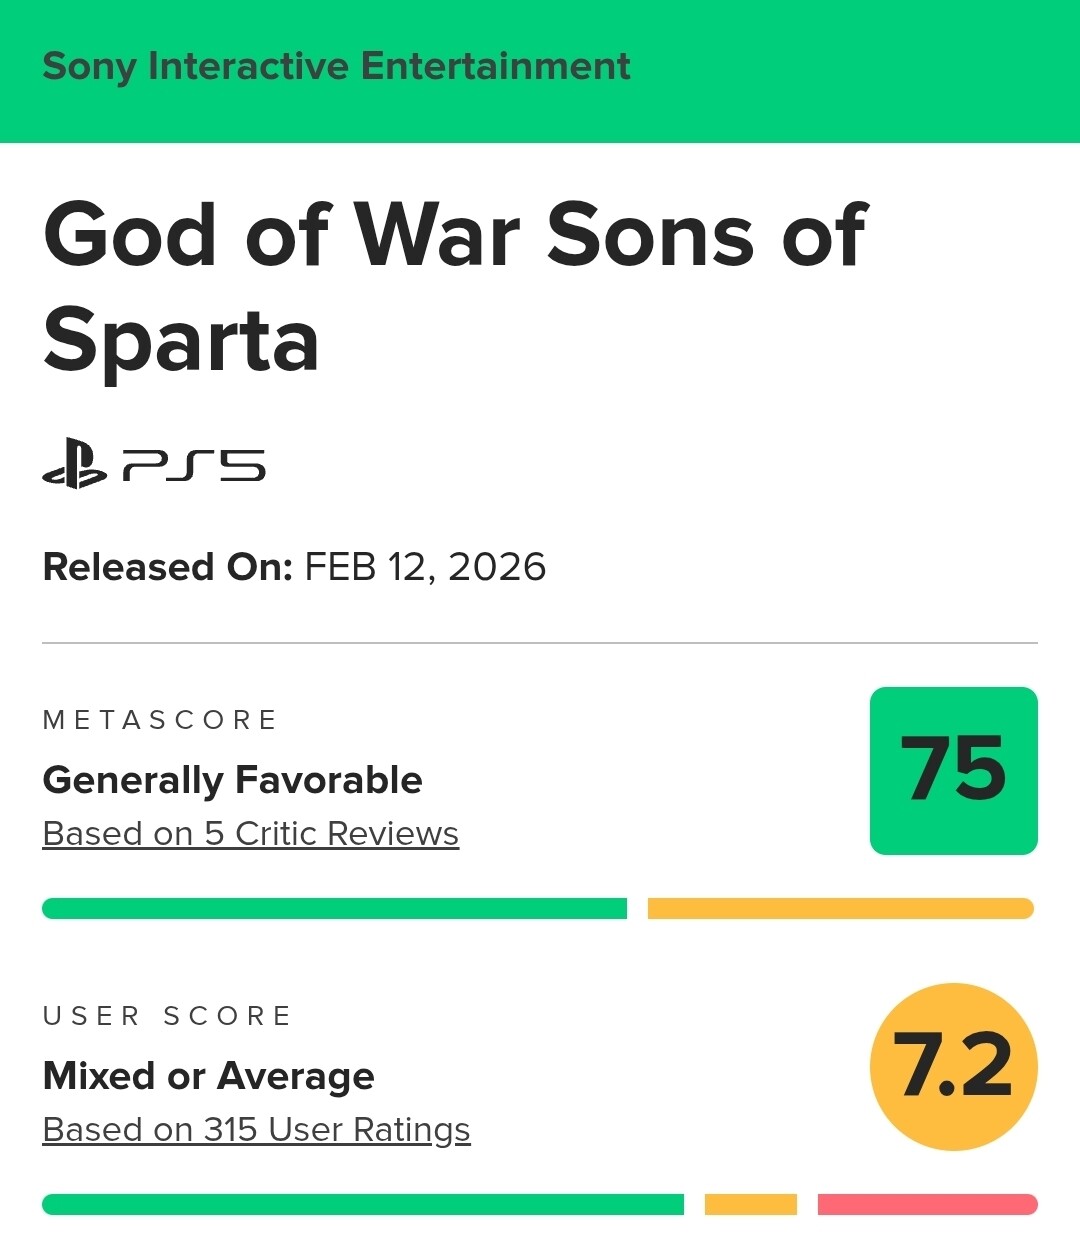Screen dimensions: 1080x1239
Task: Click the Generally Favorable label
Action: tap(233, 780)
